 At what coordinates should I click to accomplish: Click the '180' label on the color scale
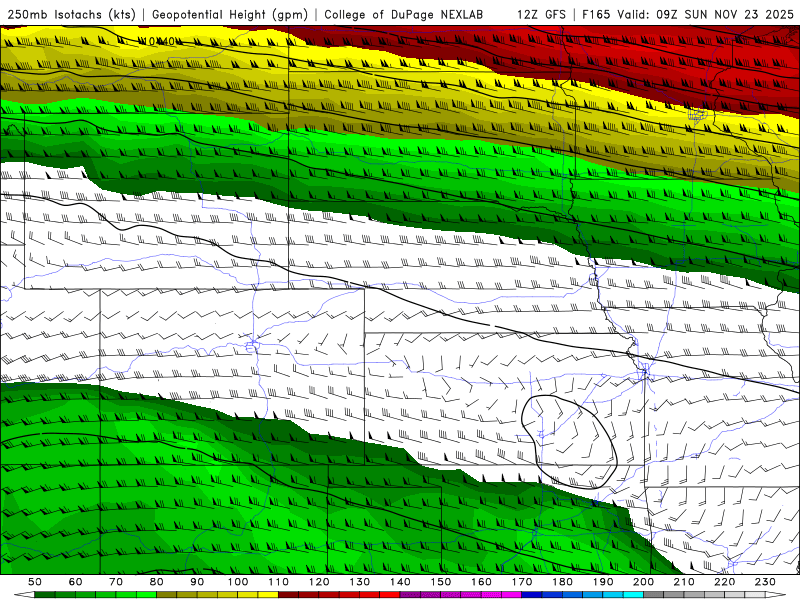click(x=562, y=582)
